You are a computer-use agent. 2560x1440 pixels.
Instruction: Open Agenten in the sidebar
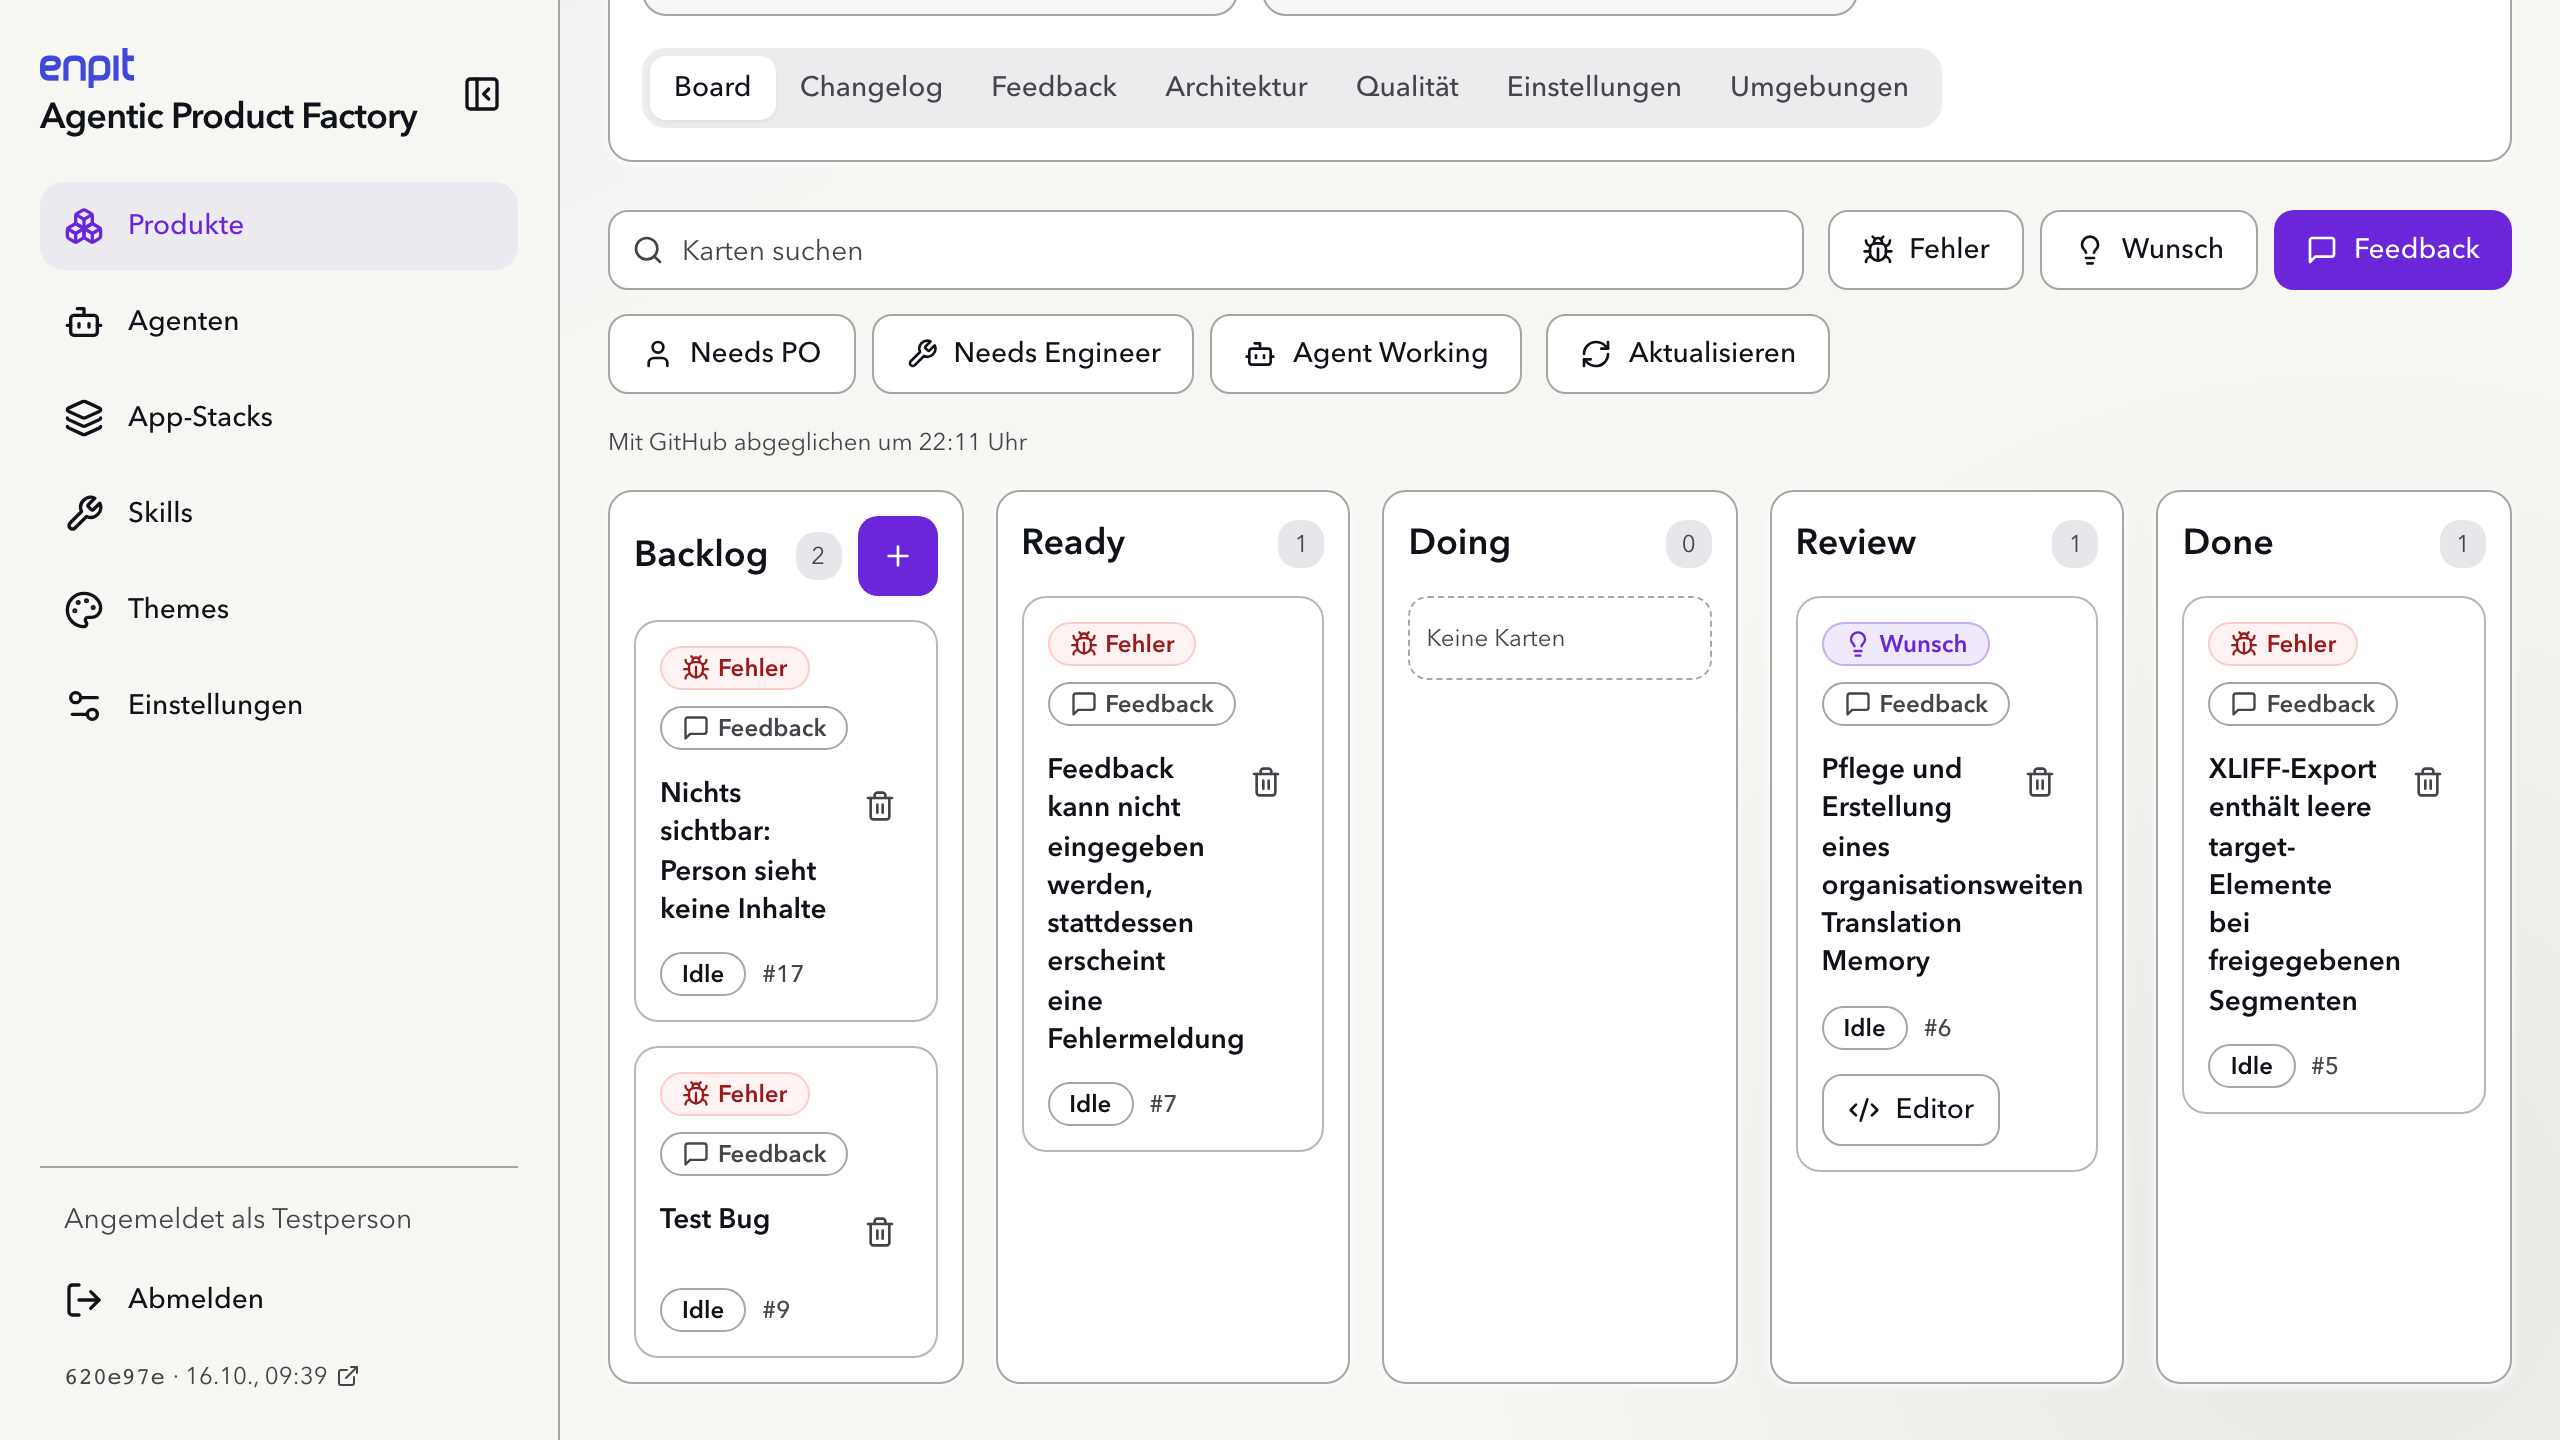point(279,321)
